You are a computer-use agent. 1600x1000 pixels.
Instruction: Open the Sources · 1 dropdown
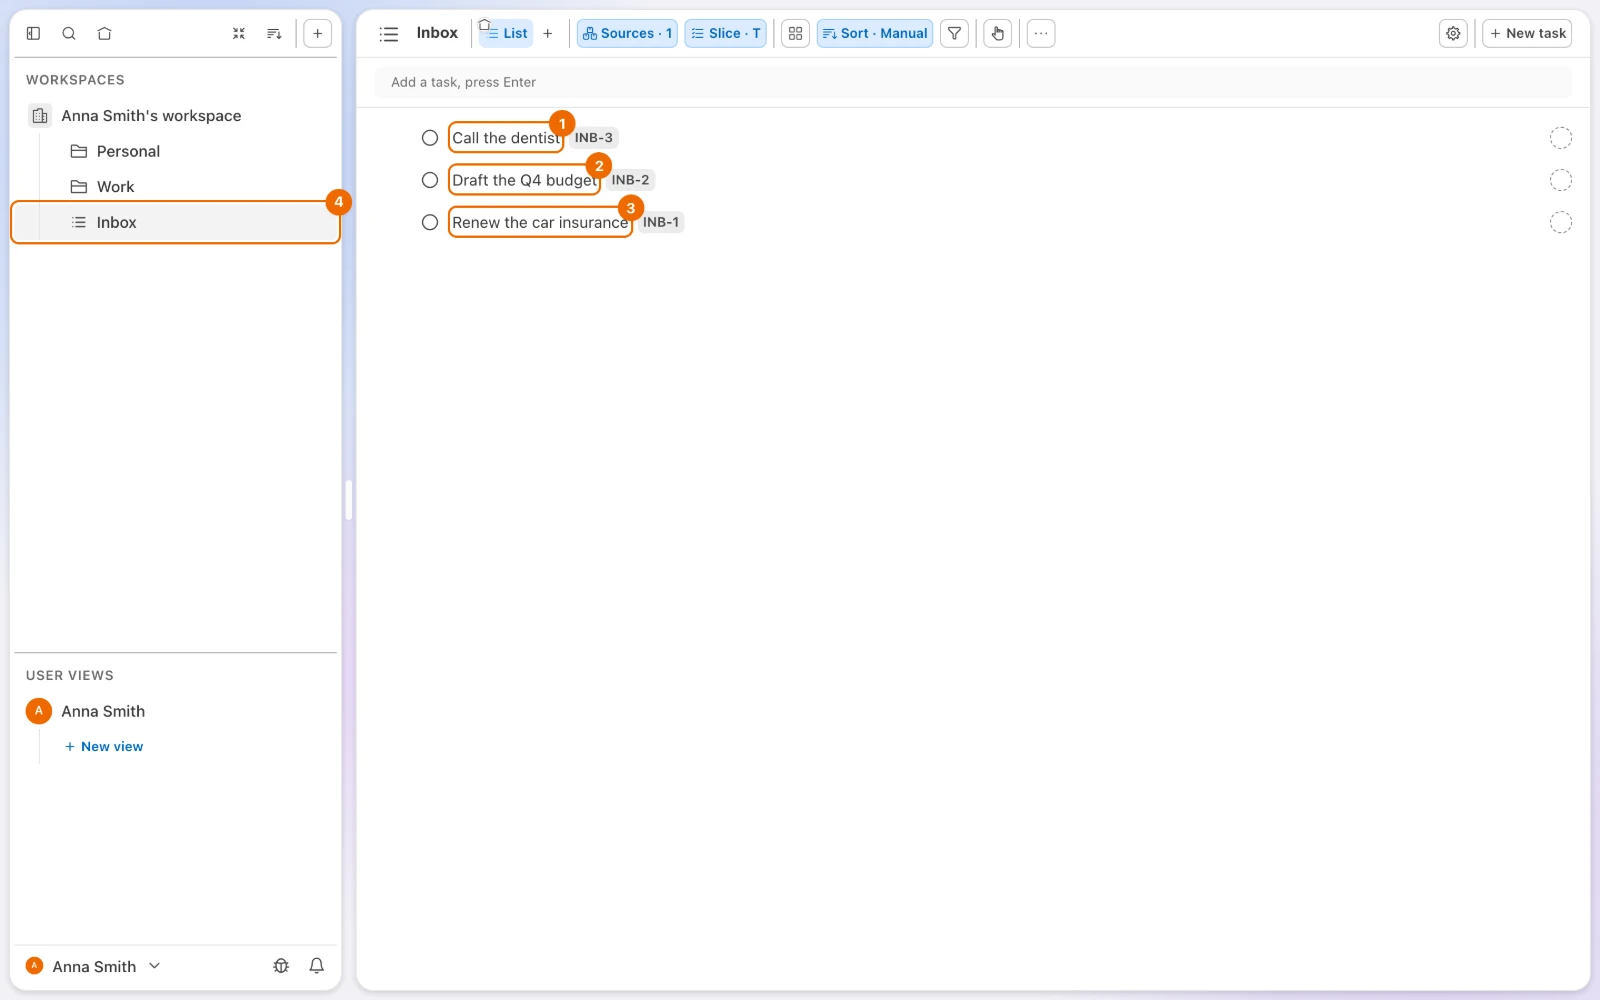[x=627, y=33]
